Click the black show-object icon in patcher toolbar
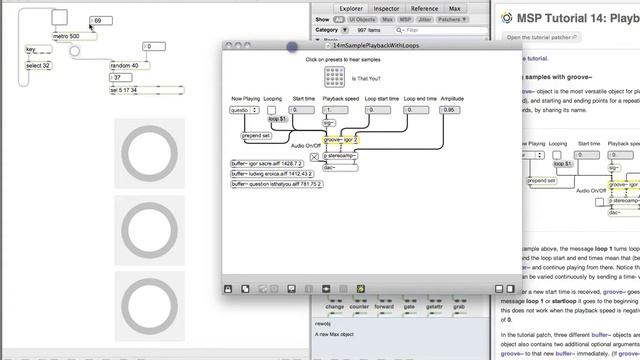 click(326, 289)
